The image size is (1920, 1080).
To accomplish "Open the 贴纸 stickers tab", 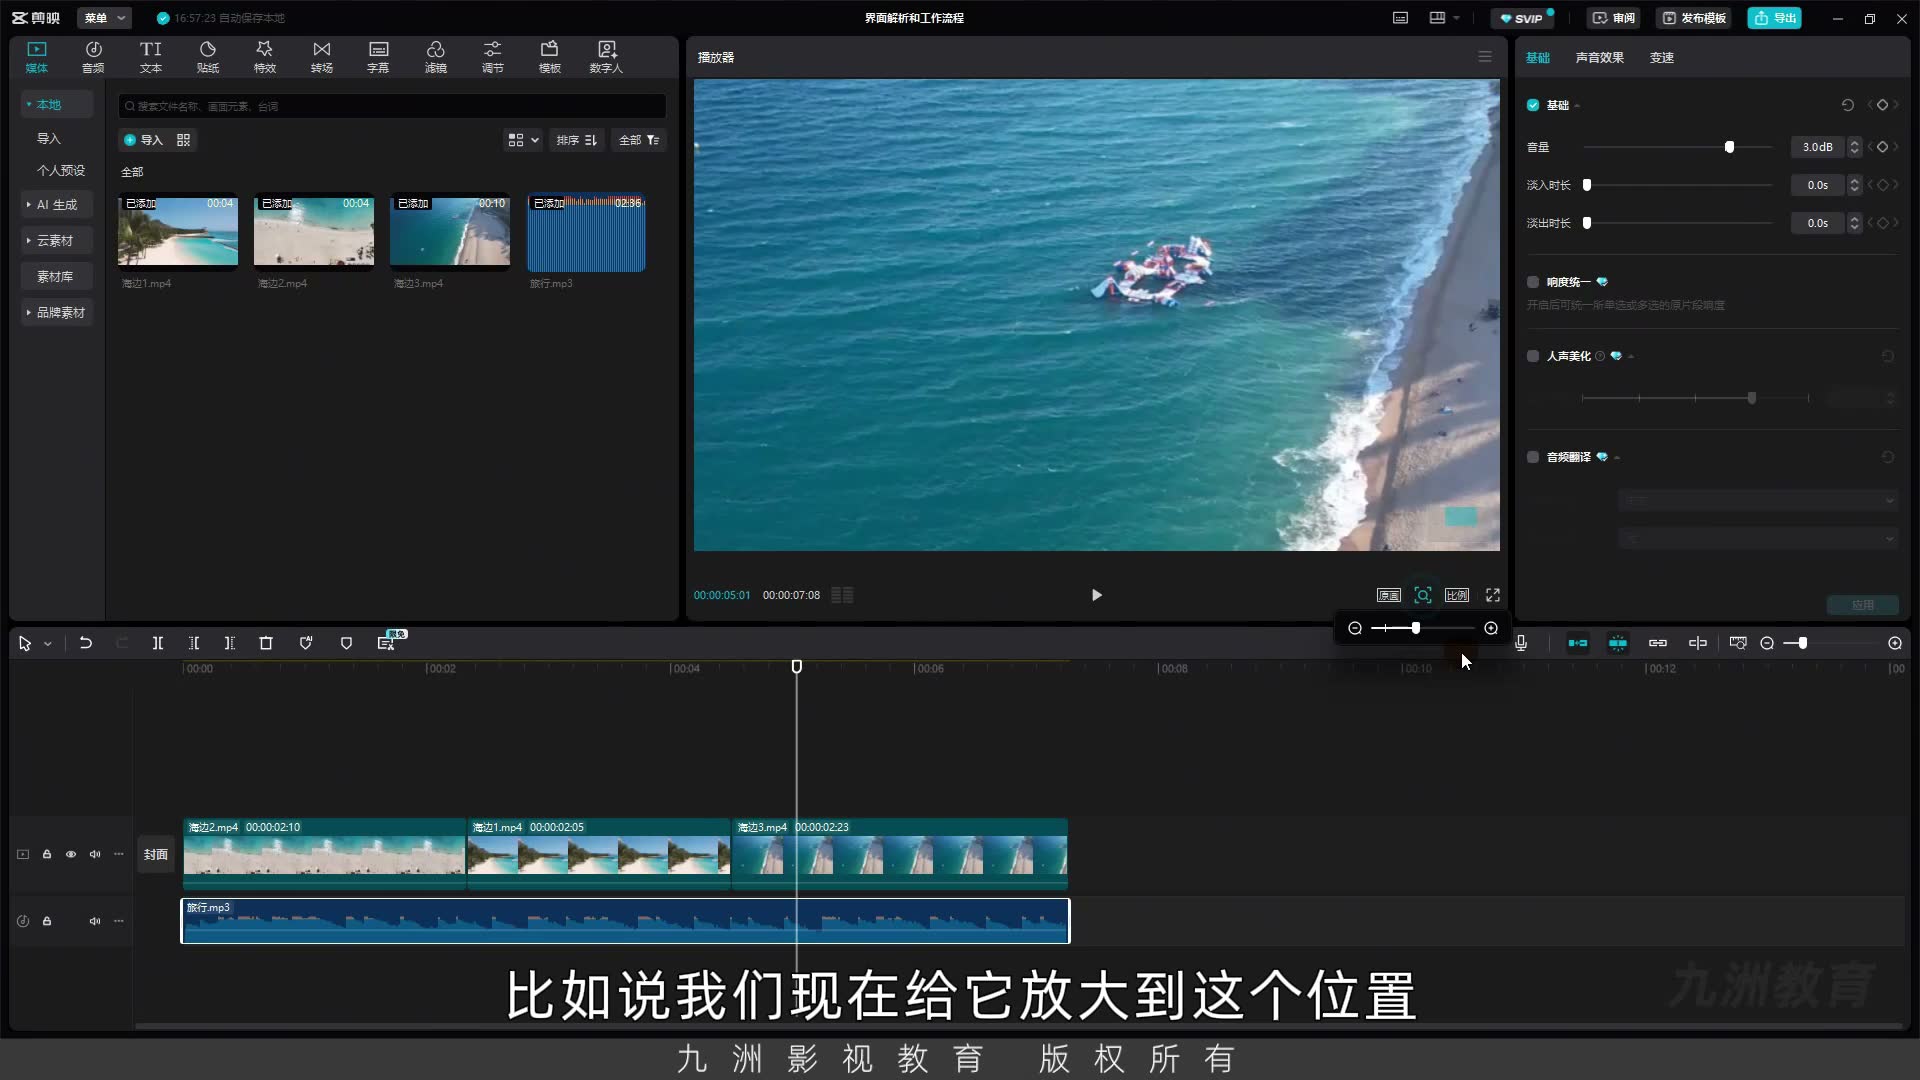I will point(207,57).
